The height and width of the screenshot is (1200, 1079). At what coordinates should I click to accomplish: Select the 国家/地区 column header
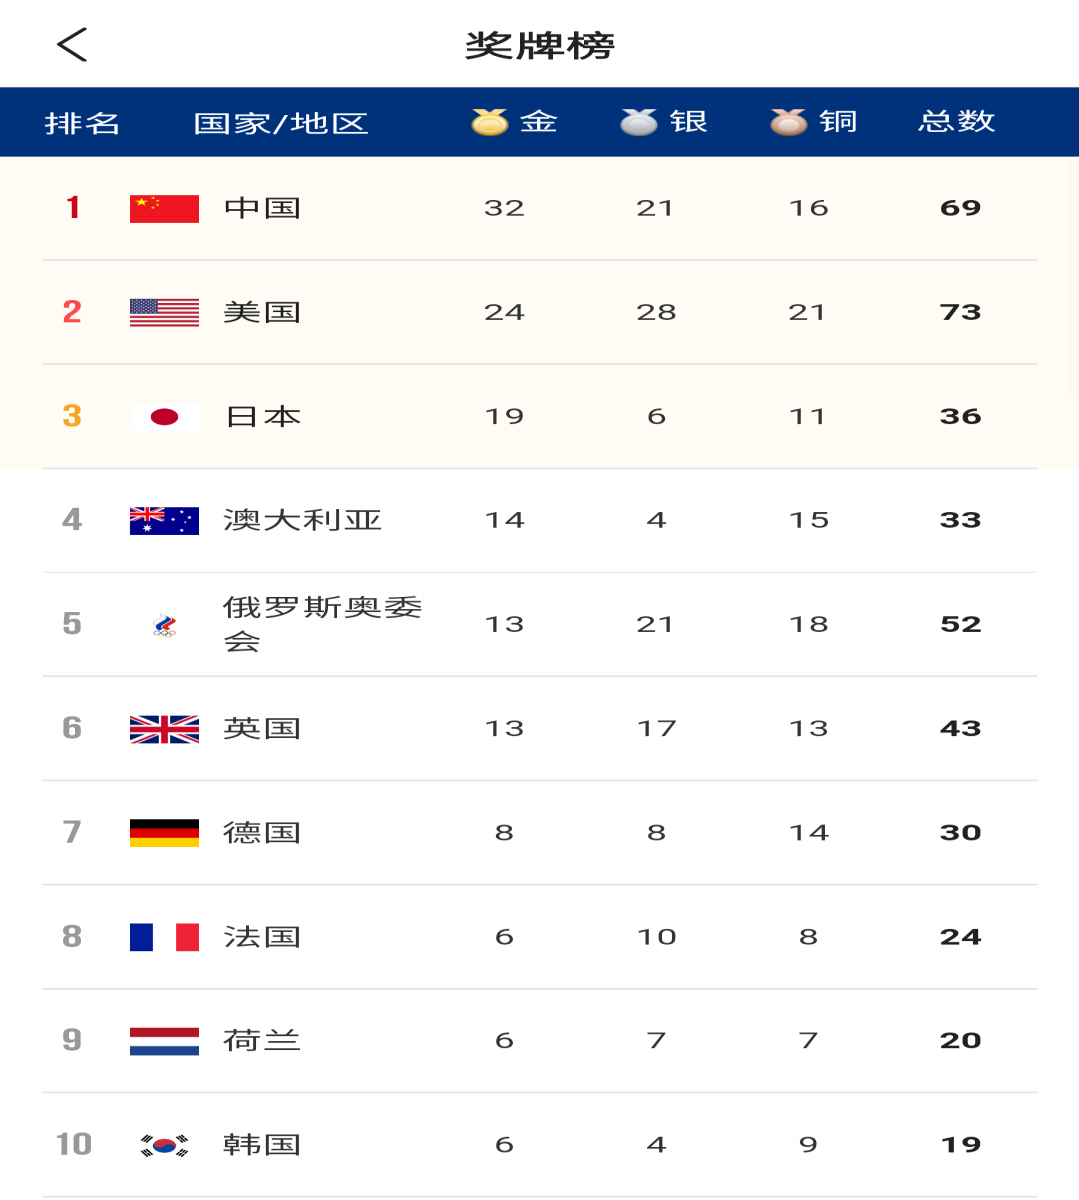[281, 123]
